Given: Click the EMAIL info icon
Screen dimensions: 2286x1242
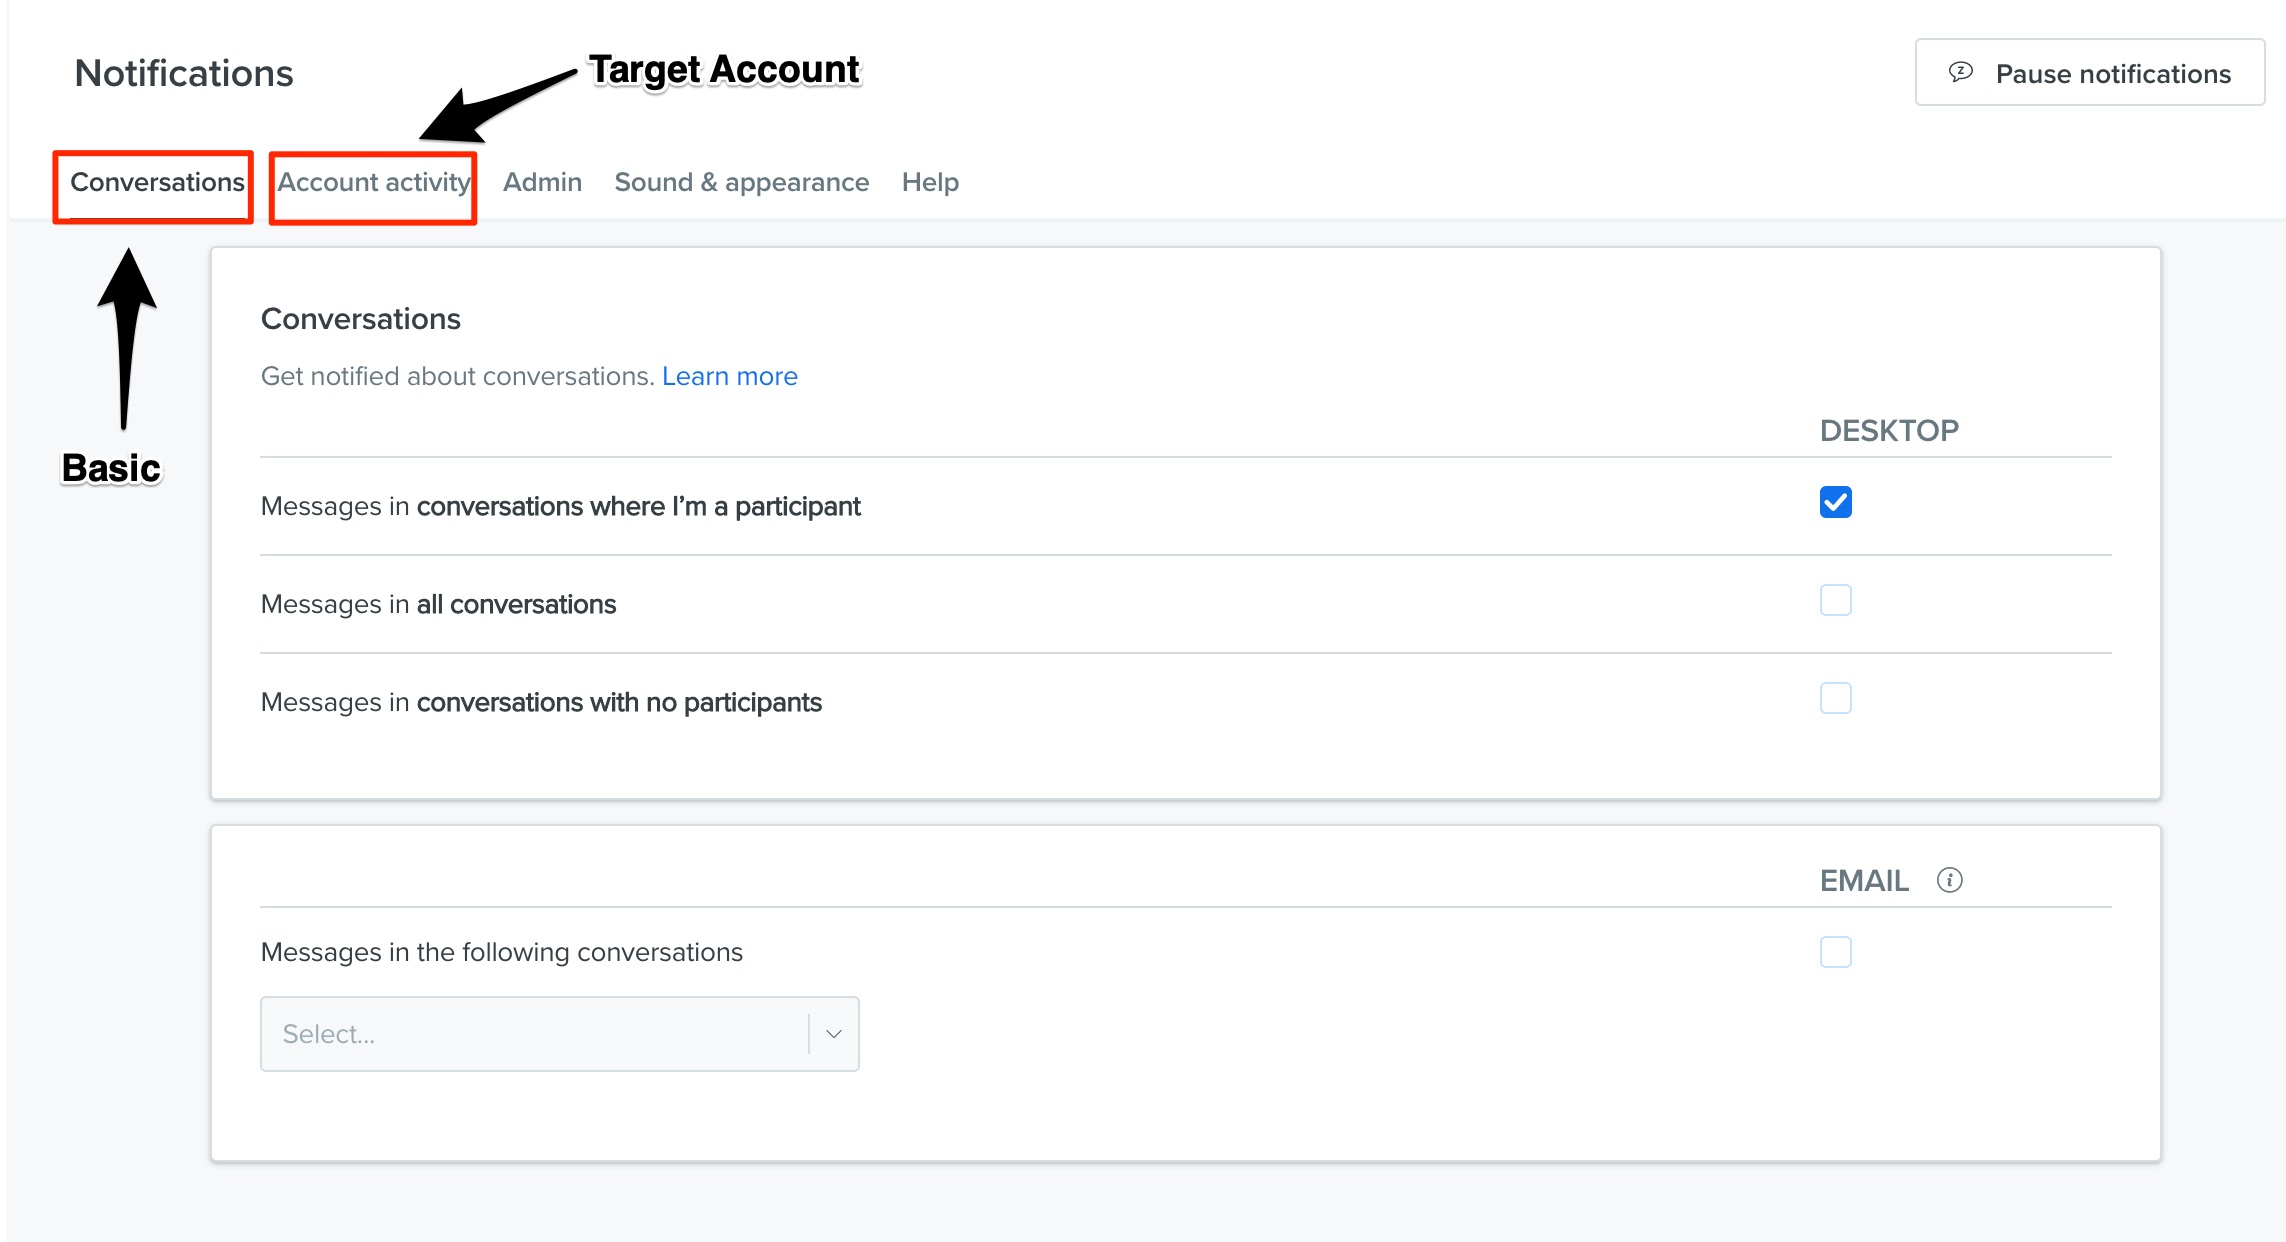Looking at the screenshot, I should coord(1949,880).
